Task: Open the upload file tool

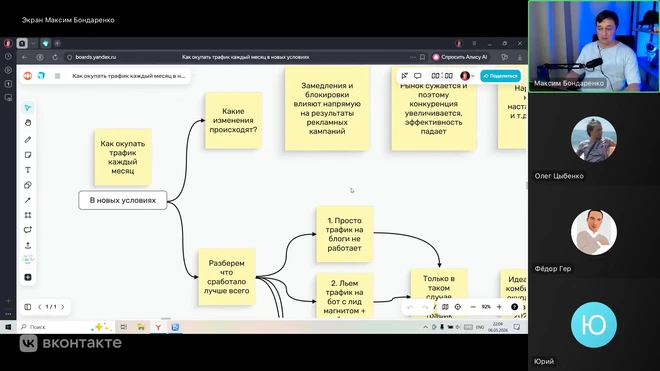Action: coord(28,245)
